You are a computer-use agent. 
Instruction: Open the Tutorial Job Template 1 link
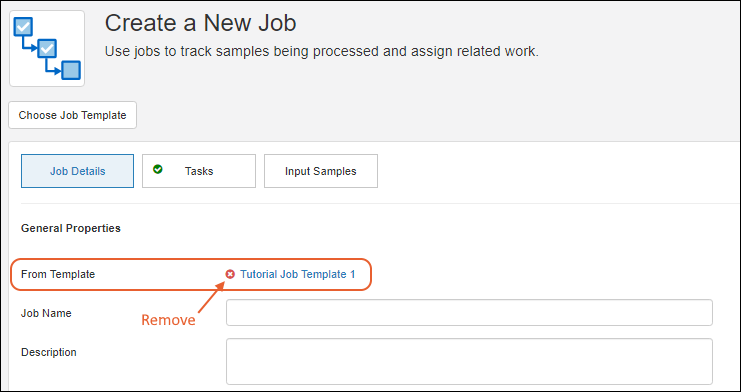pyautogui.click(x=298, y=274)
